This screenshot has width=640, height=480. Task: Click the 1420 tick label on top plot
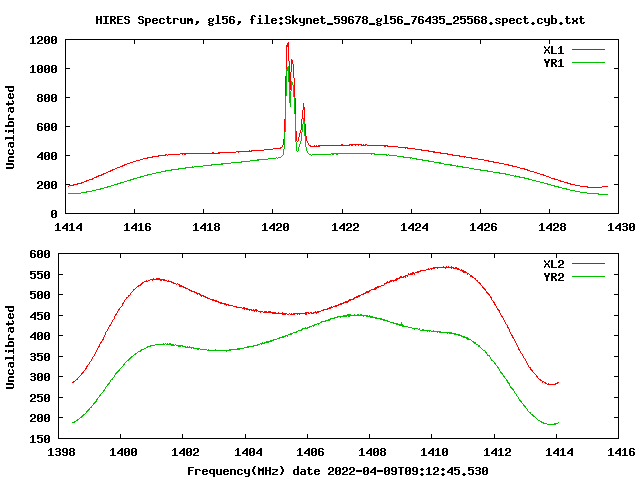click(x=275, y=227)
